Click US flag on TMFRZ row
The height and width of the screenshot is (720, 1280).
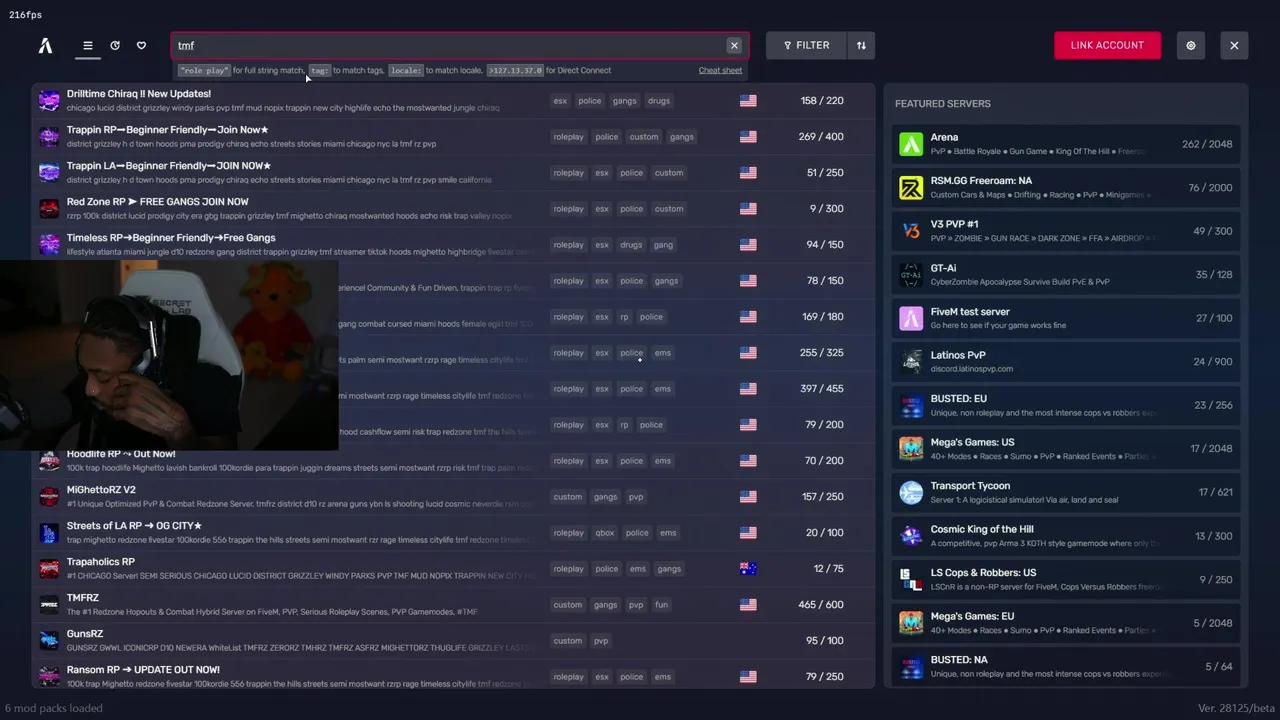[748, 604]
